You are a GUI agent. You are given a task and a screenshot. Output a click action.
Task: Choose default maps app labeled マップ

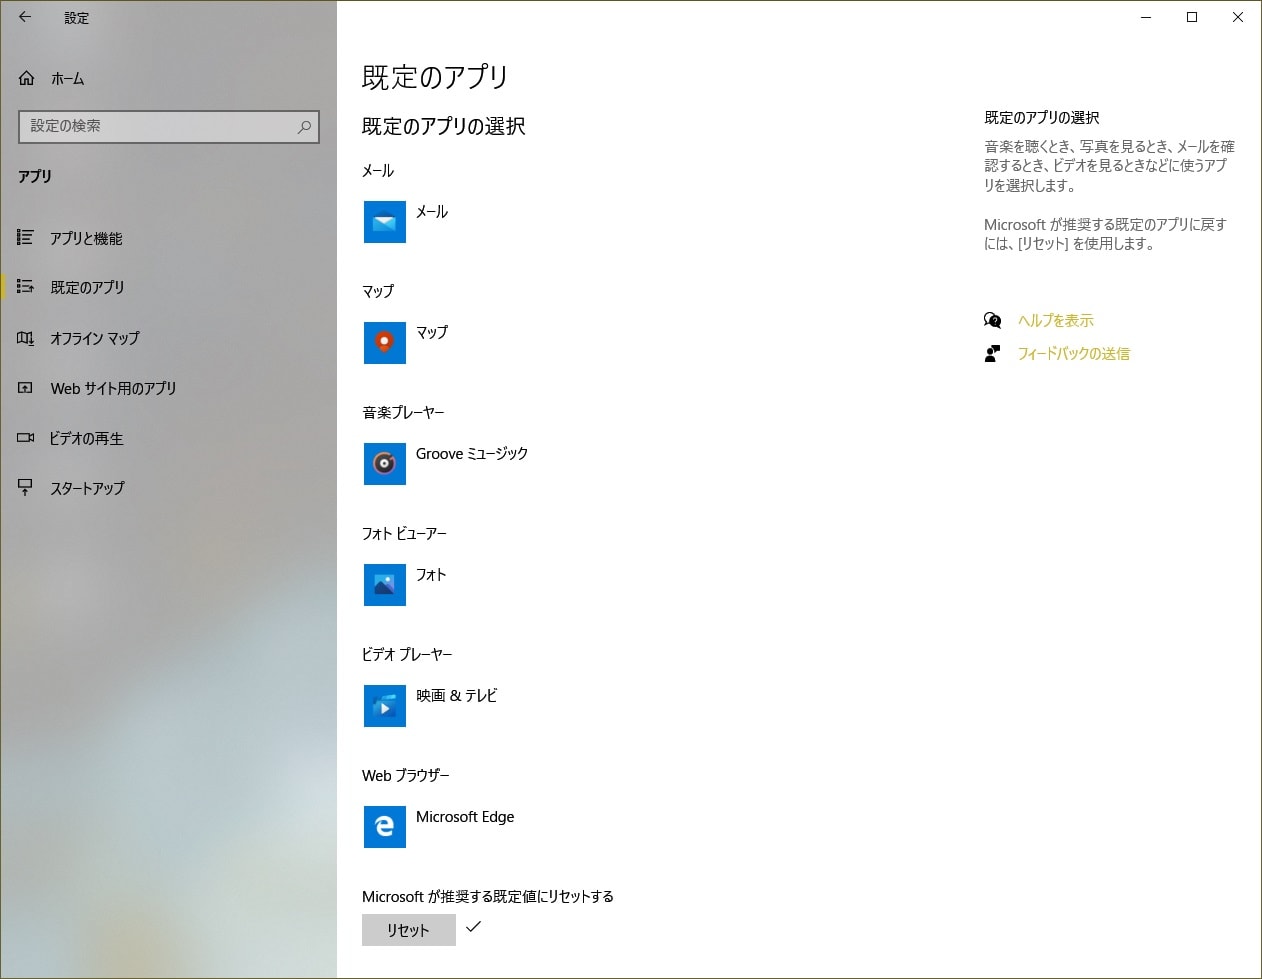pos(432,333)
